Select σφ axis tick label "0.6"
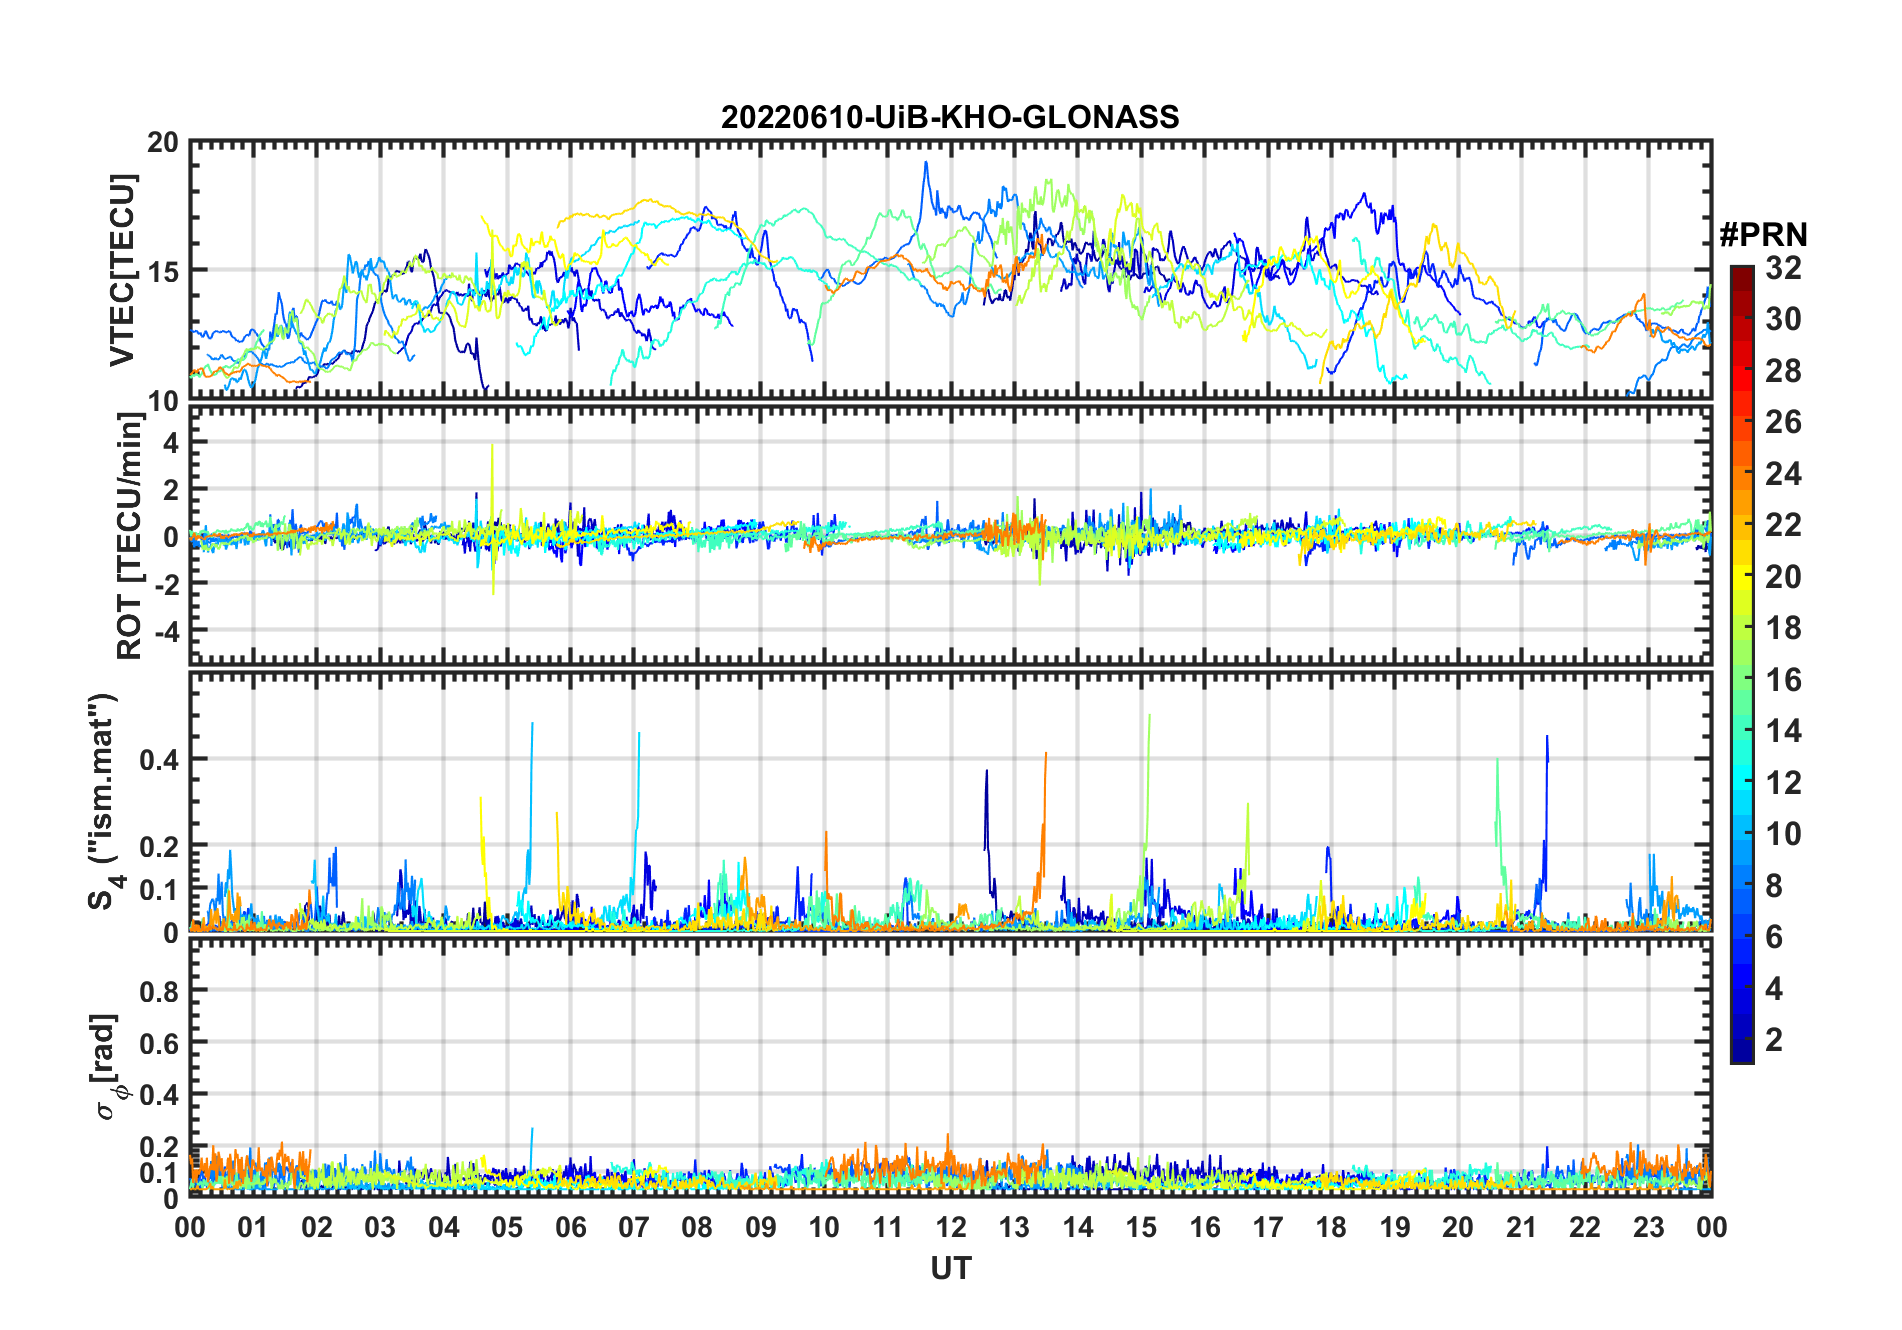 point(159,1043)
